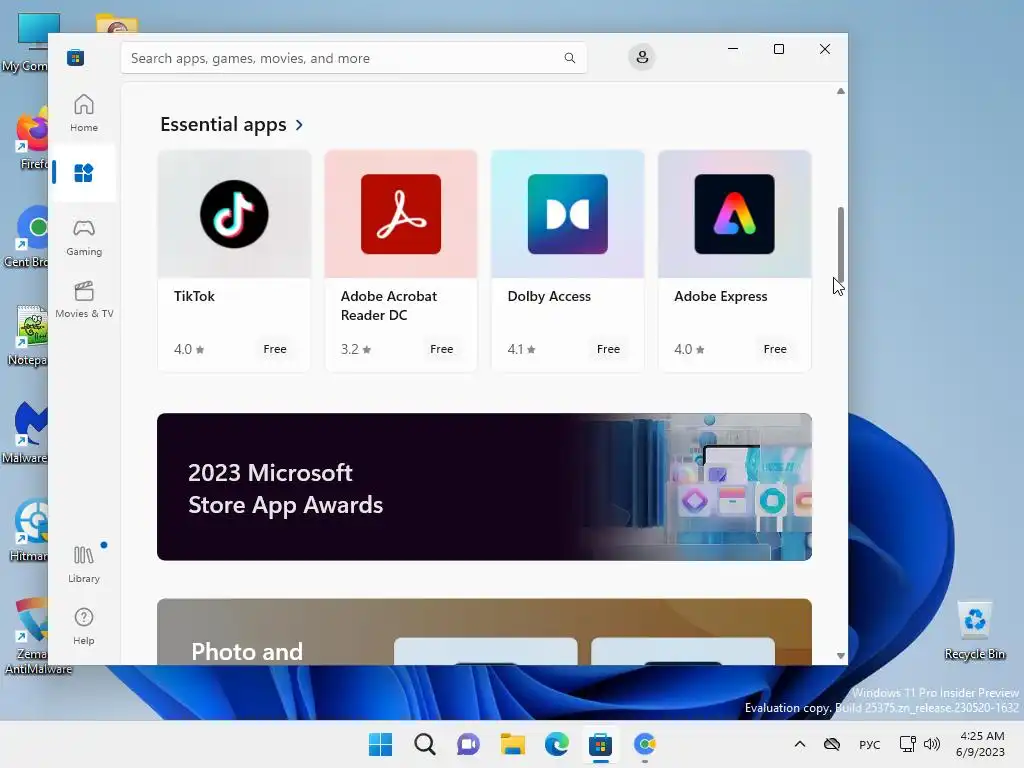Open the TikTok app title
The width and height of the screenshot is (1024, 768).
194,296
